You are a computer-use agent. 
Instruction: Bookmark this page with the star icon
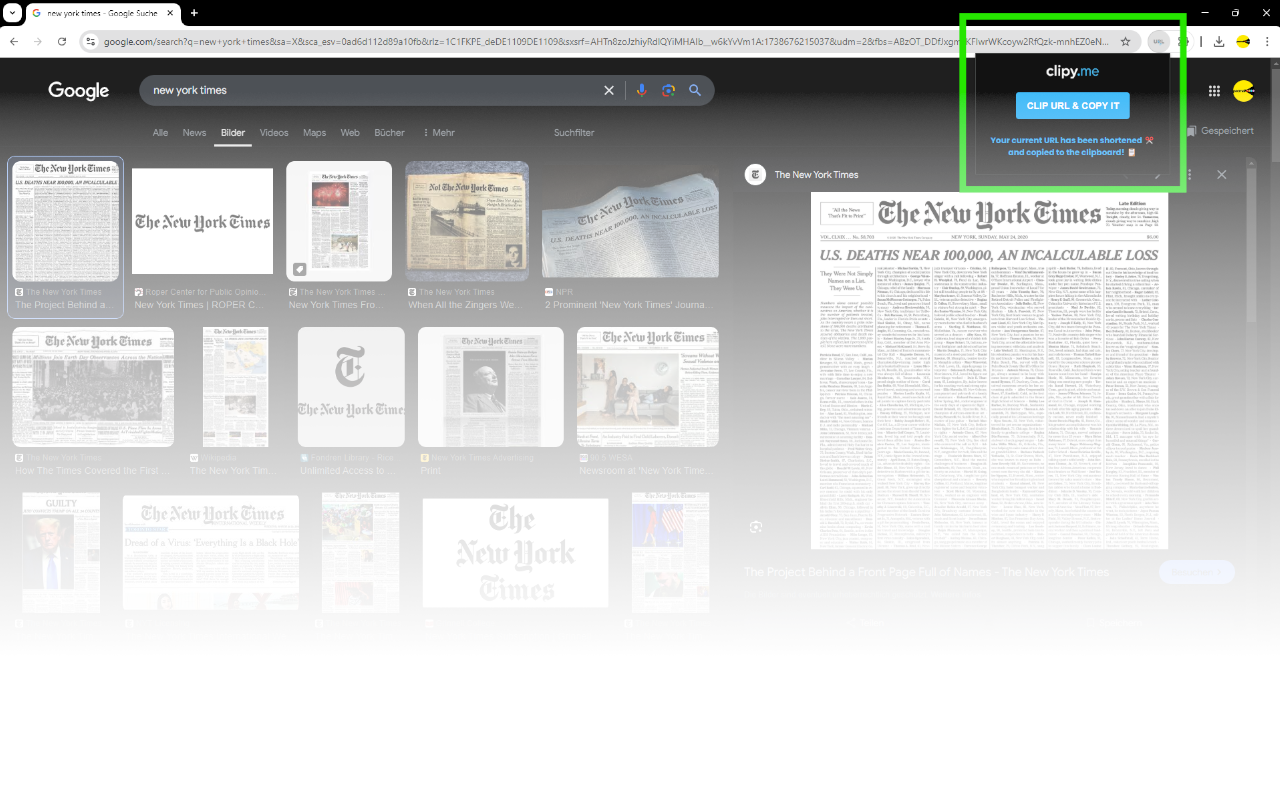[1125, 42]
